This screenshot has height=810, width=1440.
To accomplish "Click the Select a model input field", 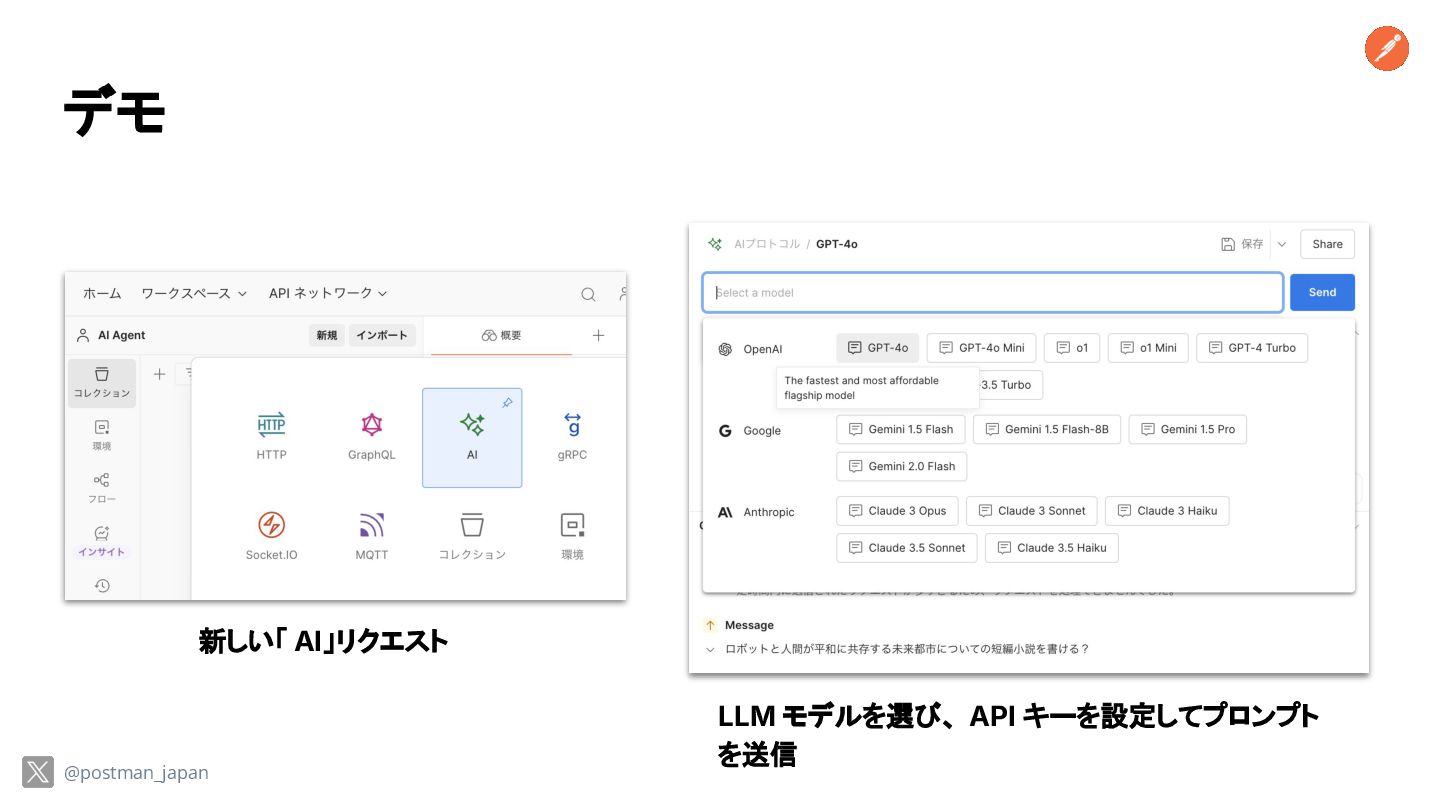I will pyautogui.click(x=993, y=293).
